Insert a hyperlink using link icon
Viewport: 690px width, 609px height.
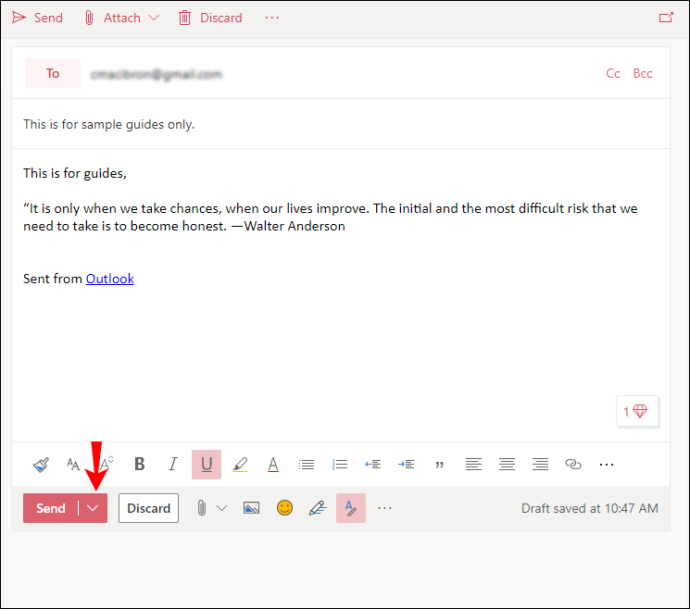click(x=573, y=464)
